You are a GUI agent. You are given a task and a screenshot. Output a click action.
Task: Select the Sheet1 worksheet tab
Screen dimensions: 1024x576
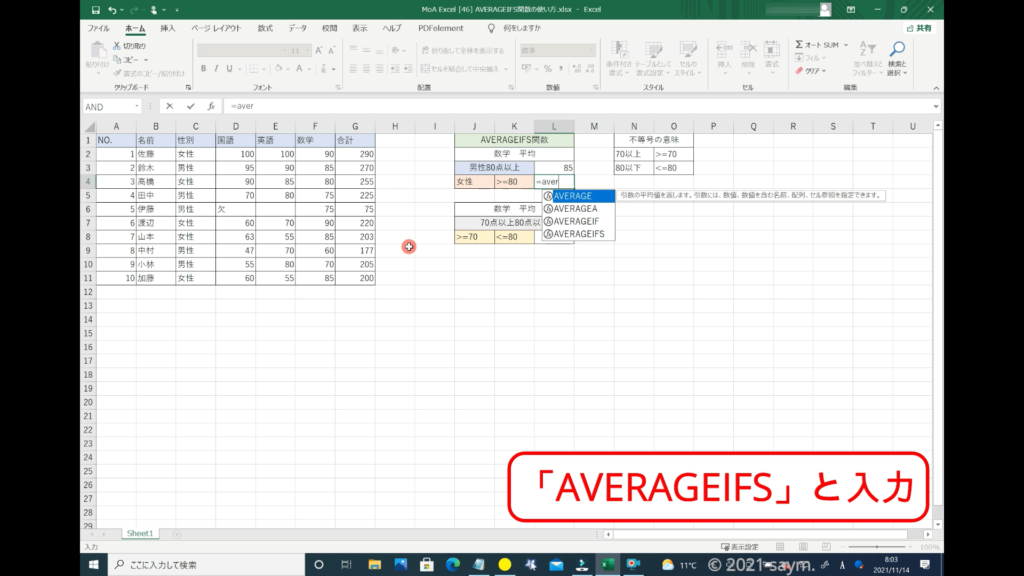tap(139, 534)
